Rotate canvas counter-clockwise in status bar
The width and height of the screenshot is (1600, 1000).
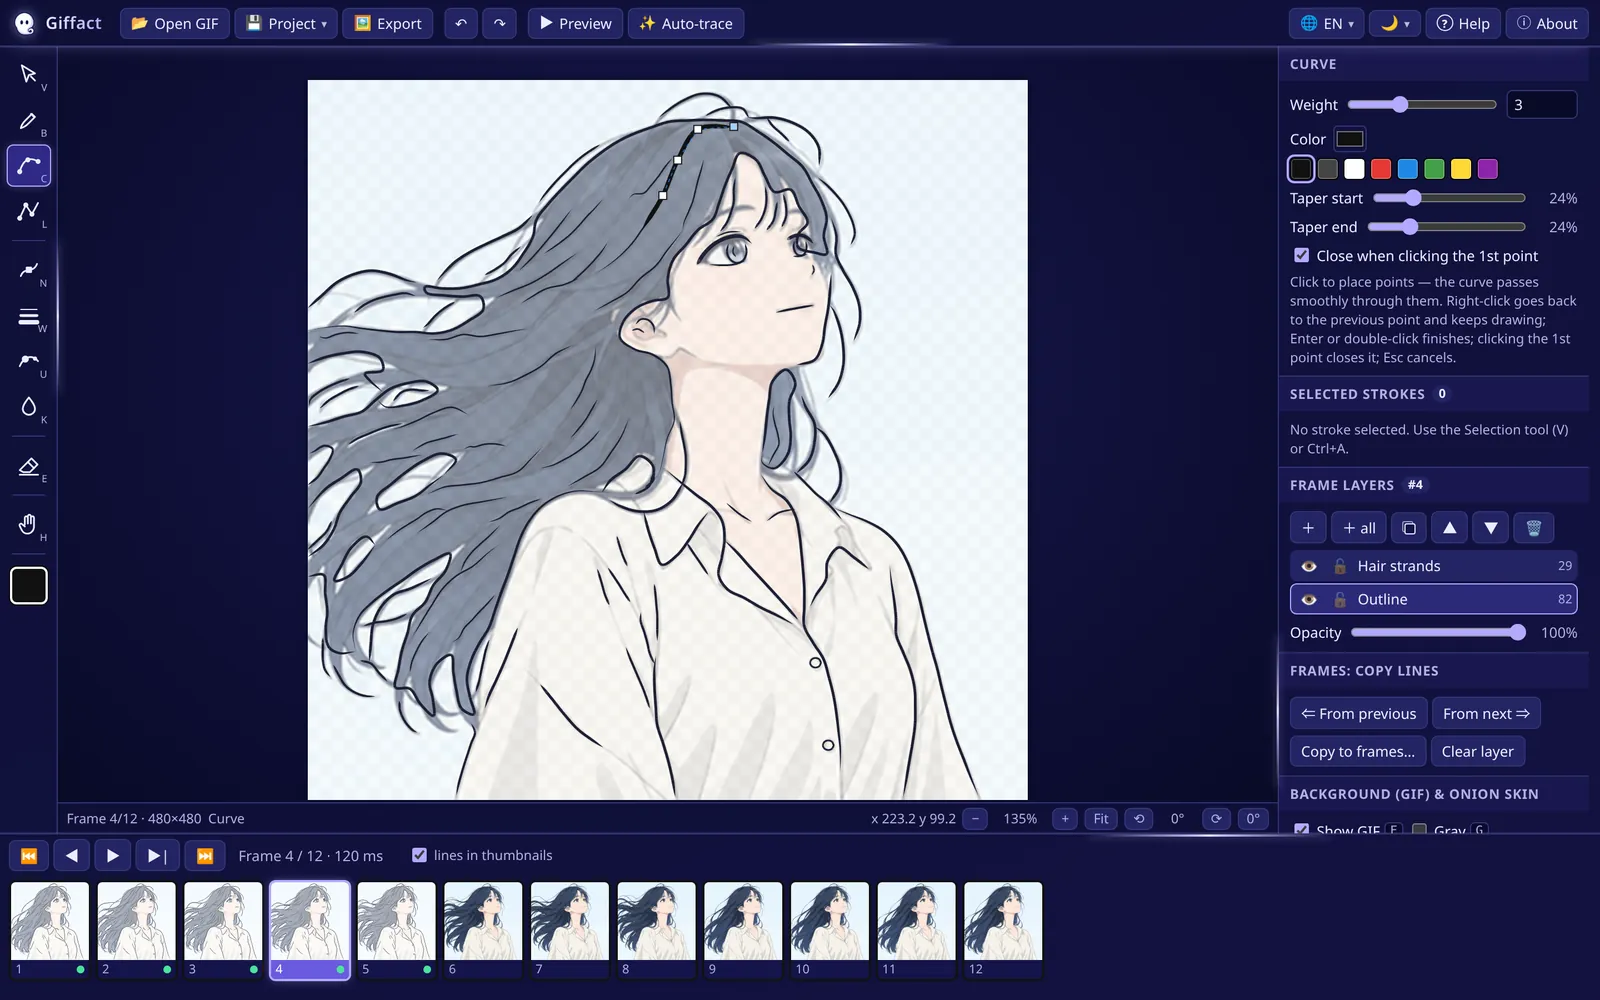coord(1139,819)
